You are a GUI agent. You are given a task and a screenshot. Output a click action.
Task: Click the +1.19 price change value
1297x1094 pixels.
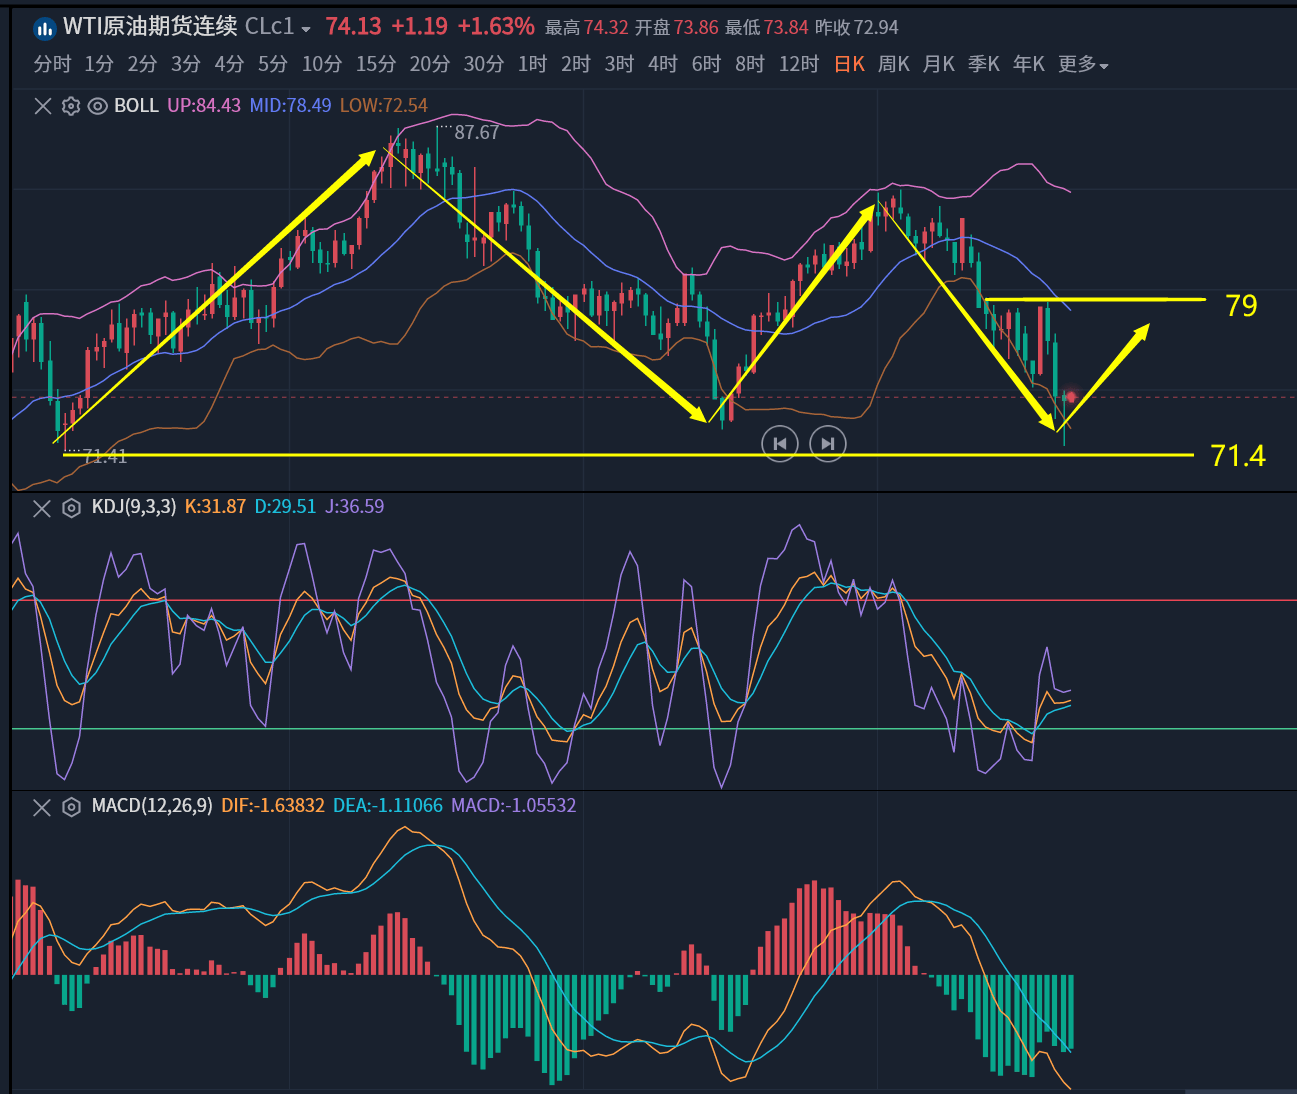click(420, 27)
